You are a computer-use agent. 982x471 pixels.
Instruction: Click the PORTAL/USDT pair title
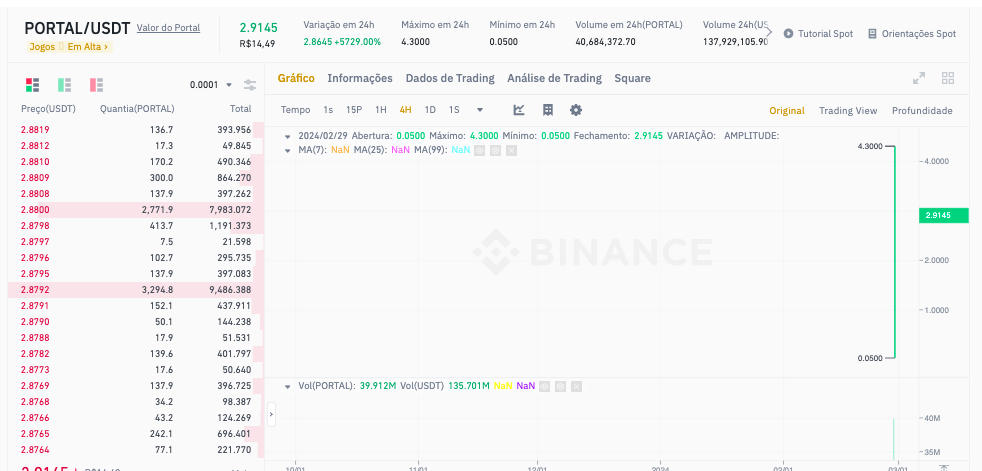click(x=77, y=28)
